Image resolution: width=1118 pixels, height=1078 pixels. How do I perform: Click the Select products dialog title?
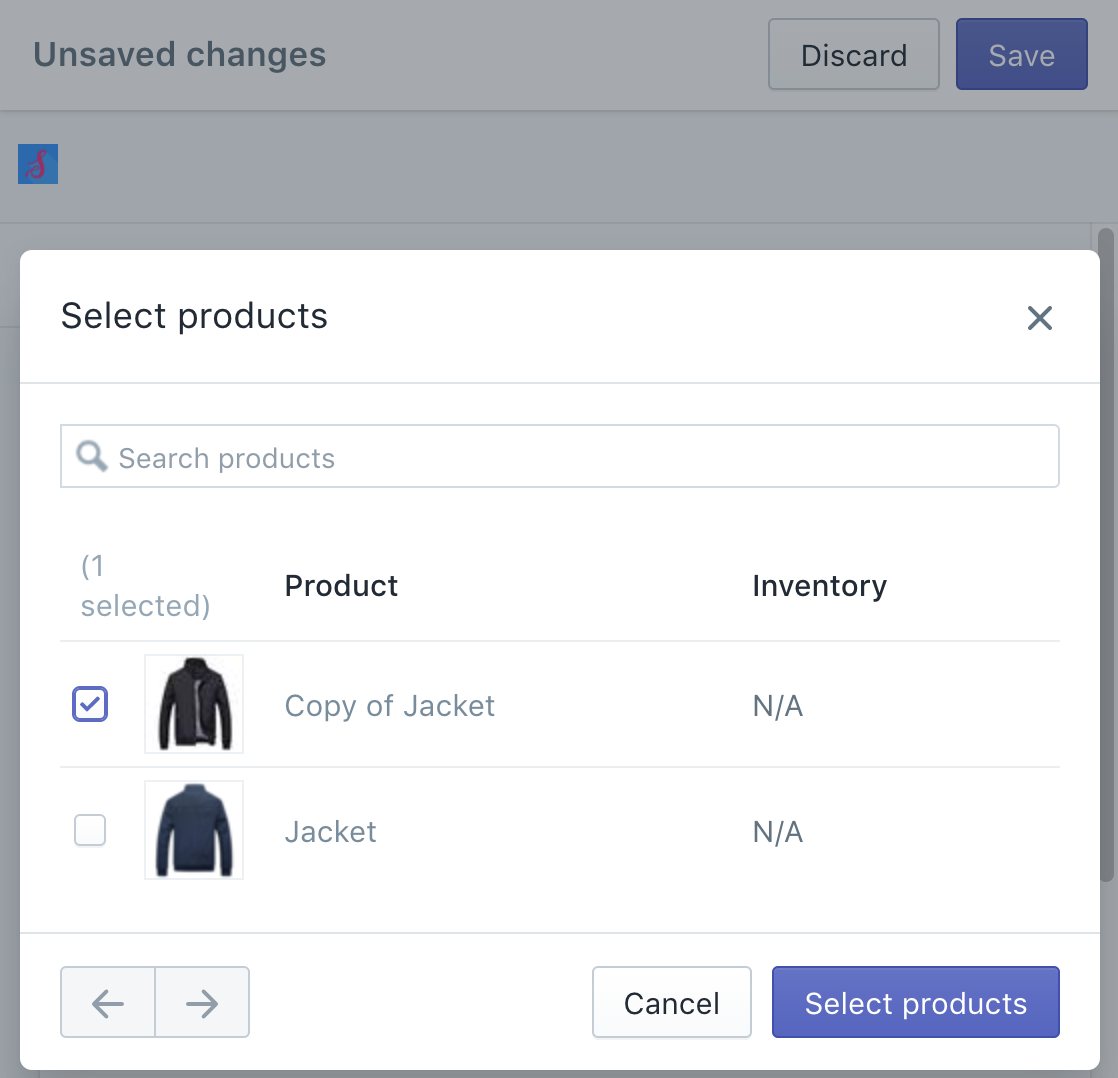(x=194, y=317)
